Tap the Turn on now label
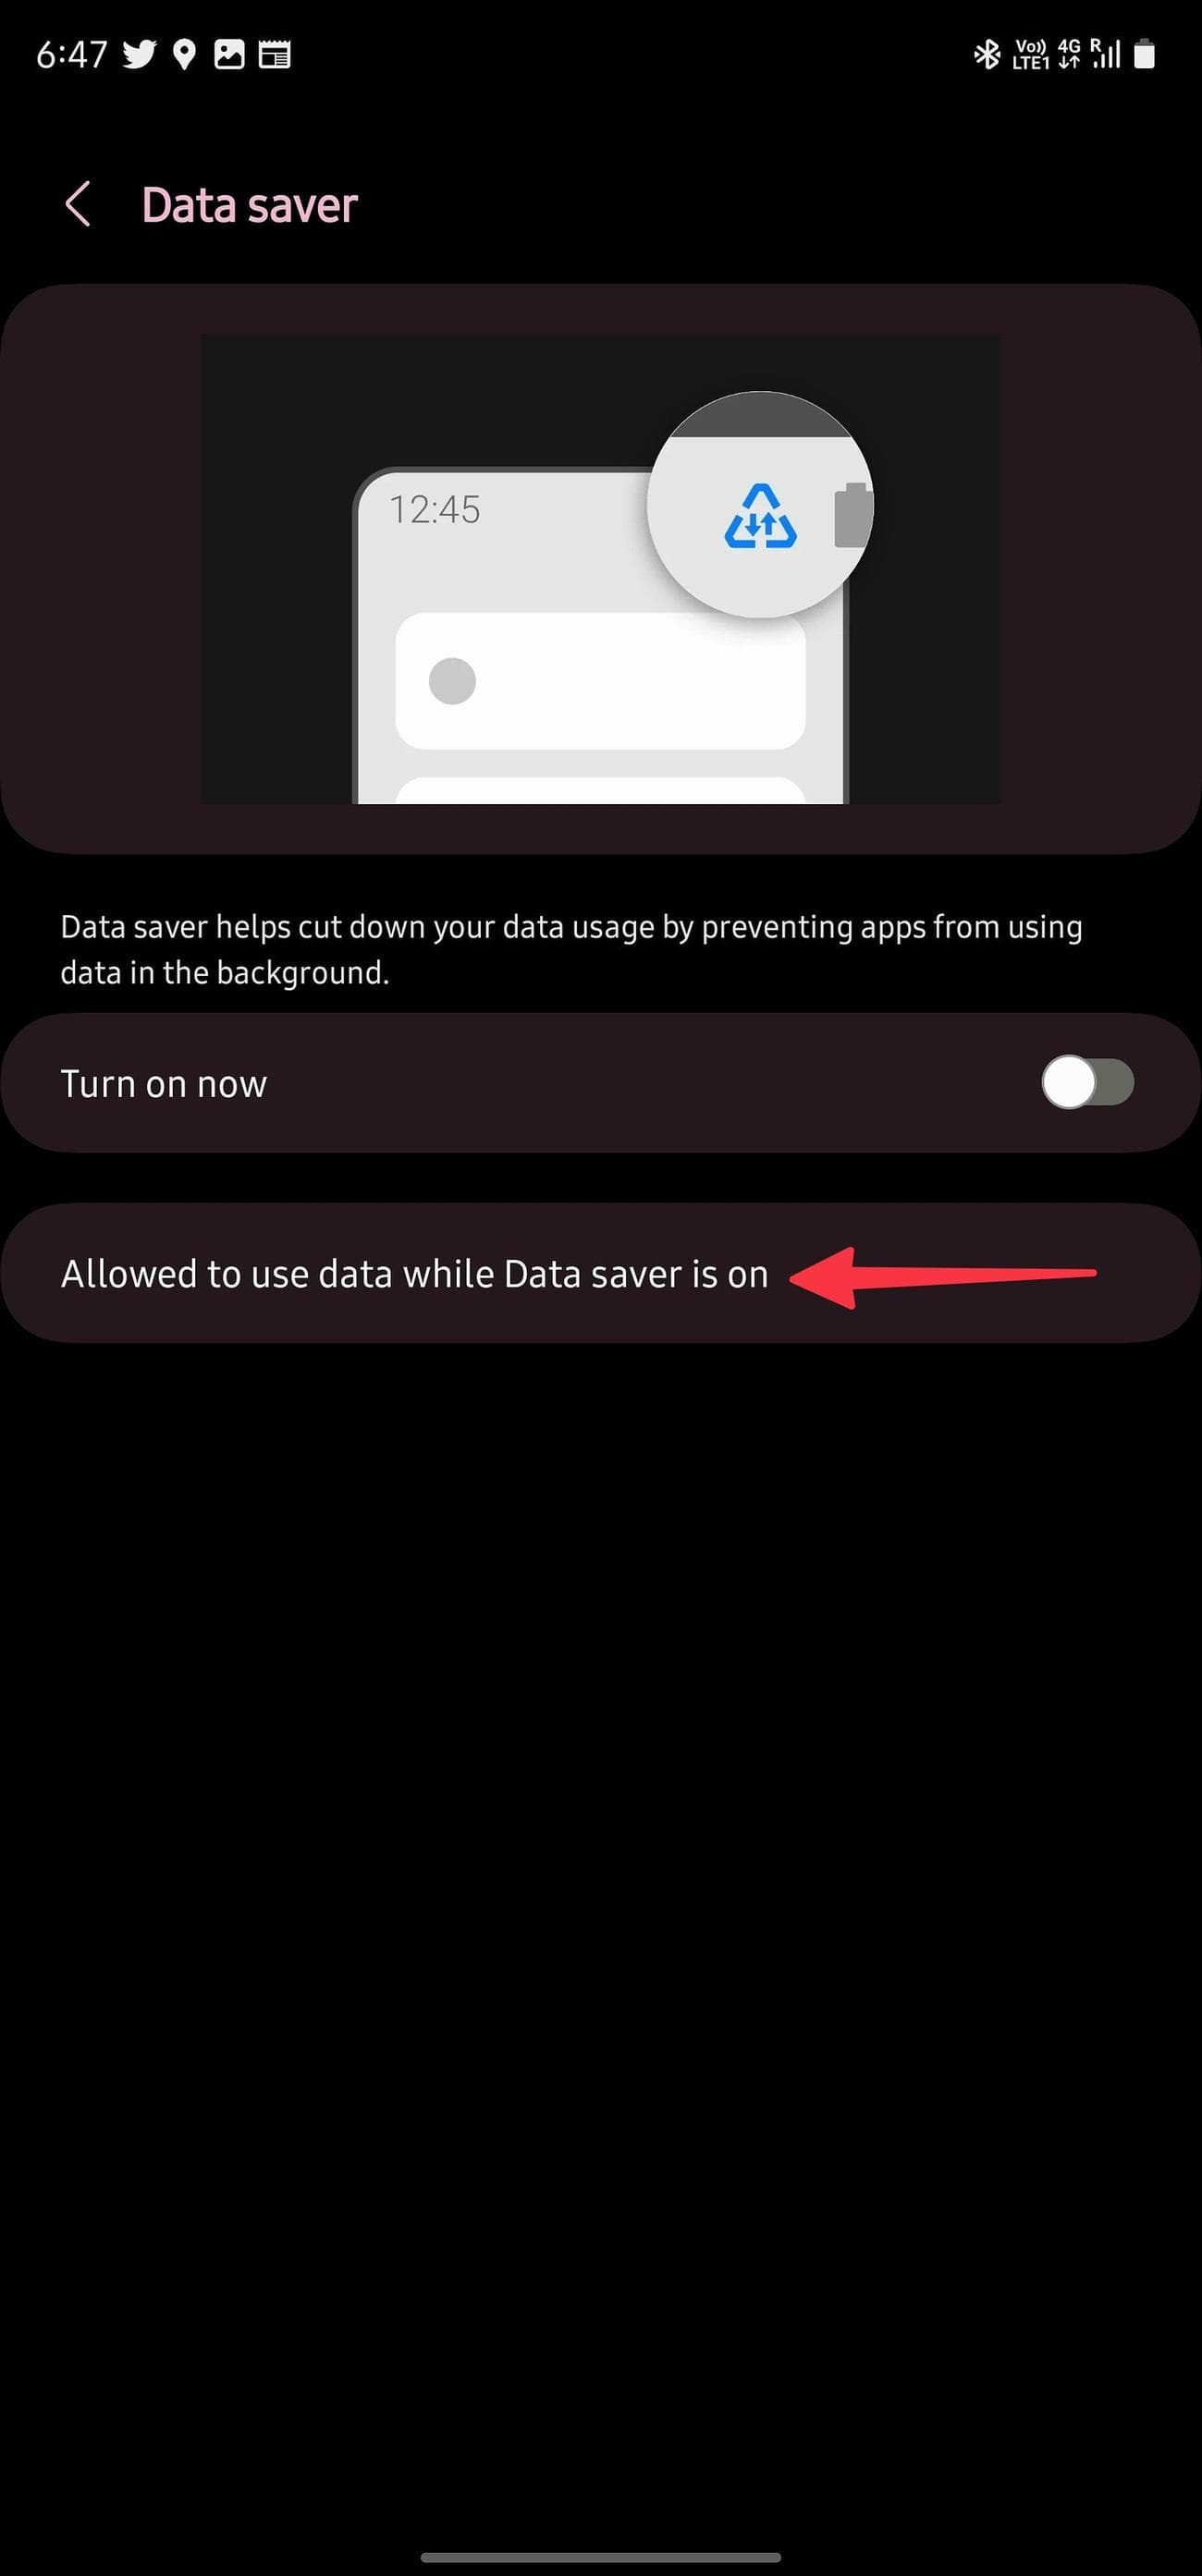The image size is (1202, 2576). [164, 1084]
